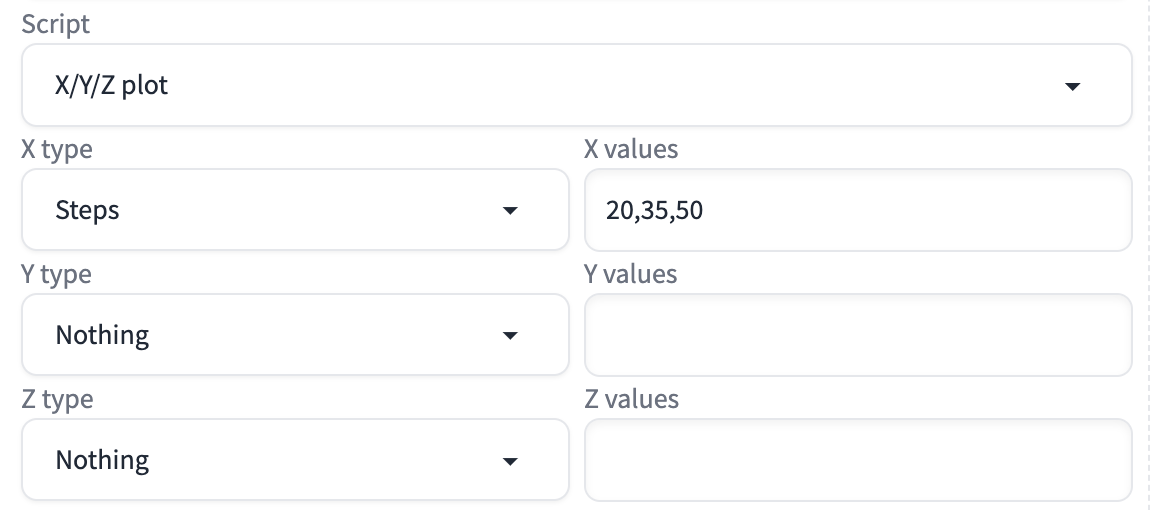Click into the empty Y values field
1153x510 pixels.
tap(857, 335)
